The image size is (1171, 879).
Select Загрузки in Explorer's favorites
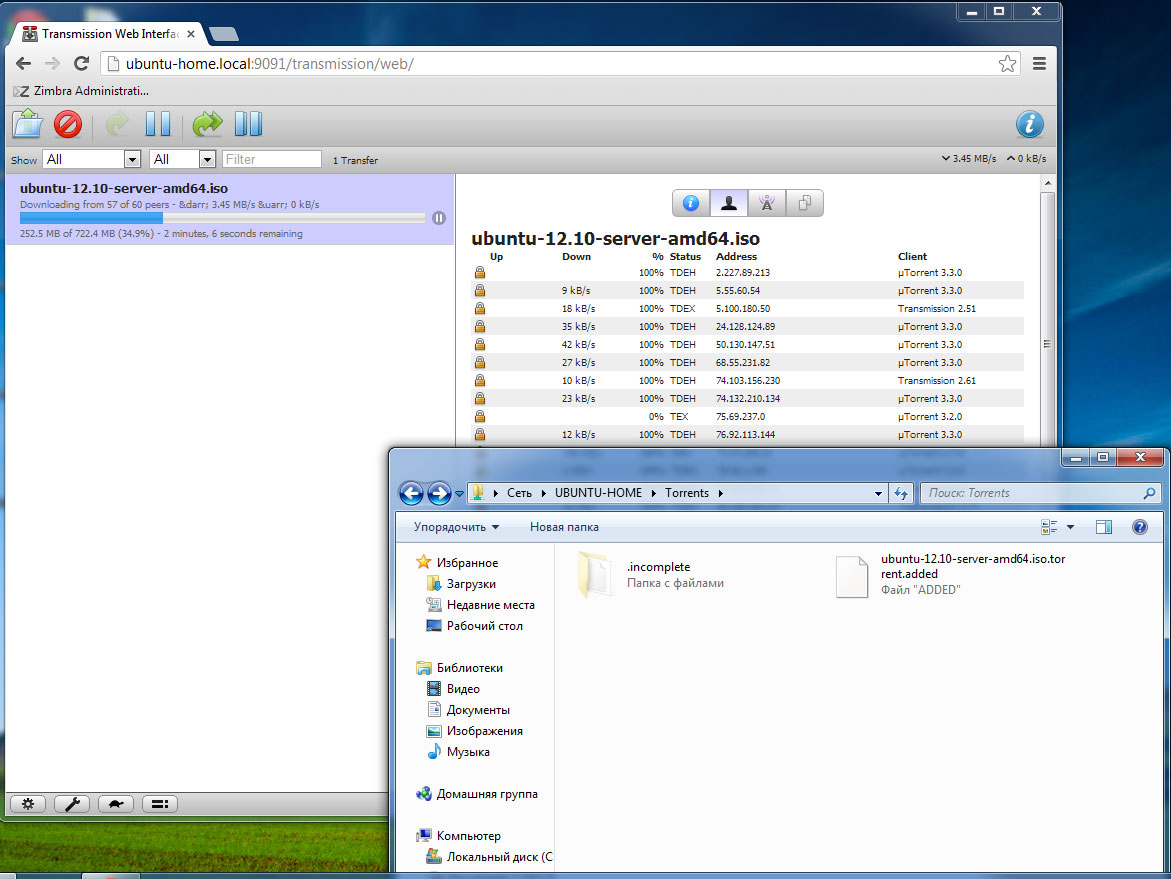(x=470, y=584)
